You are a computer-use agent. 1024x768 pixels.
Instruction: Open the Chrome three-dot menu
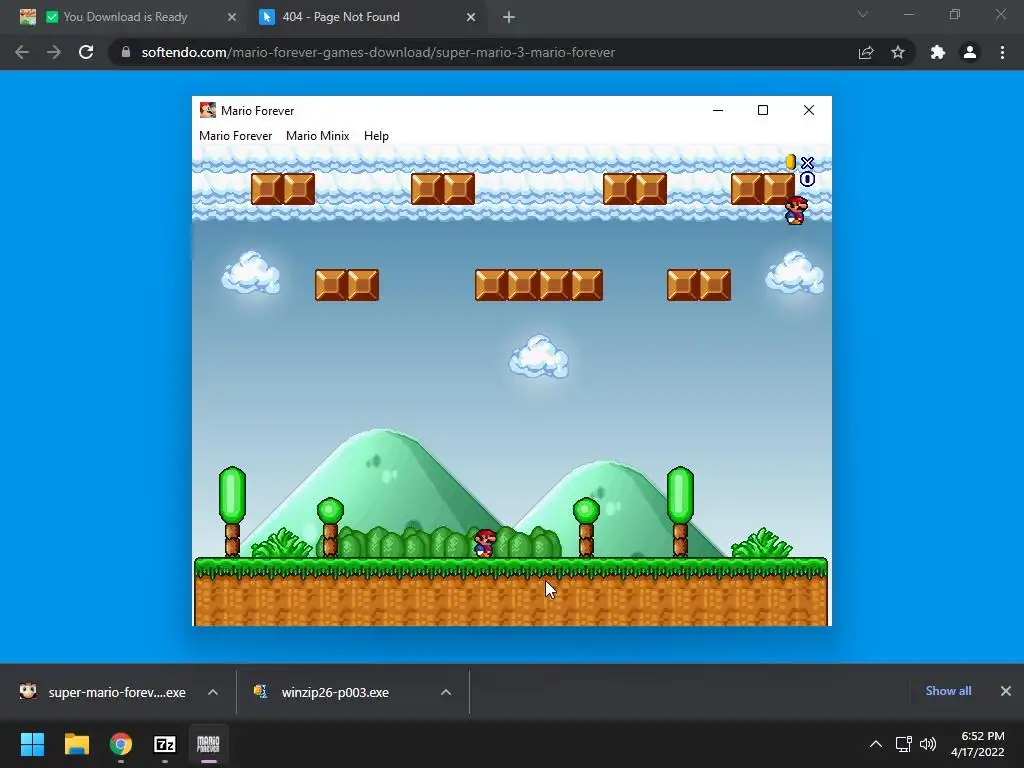click(x=1002, y=52)
